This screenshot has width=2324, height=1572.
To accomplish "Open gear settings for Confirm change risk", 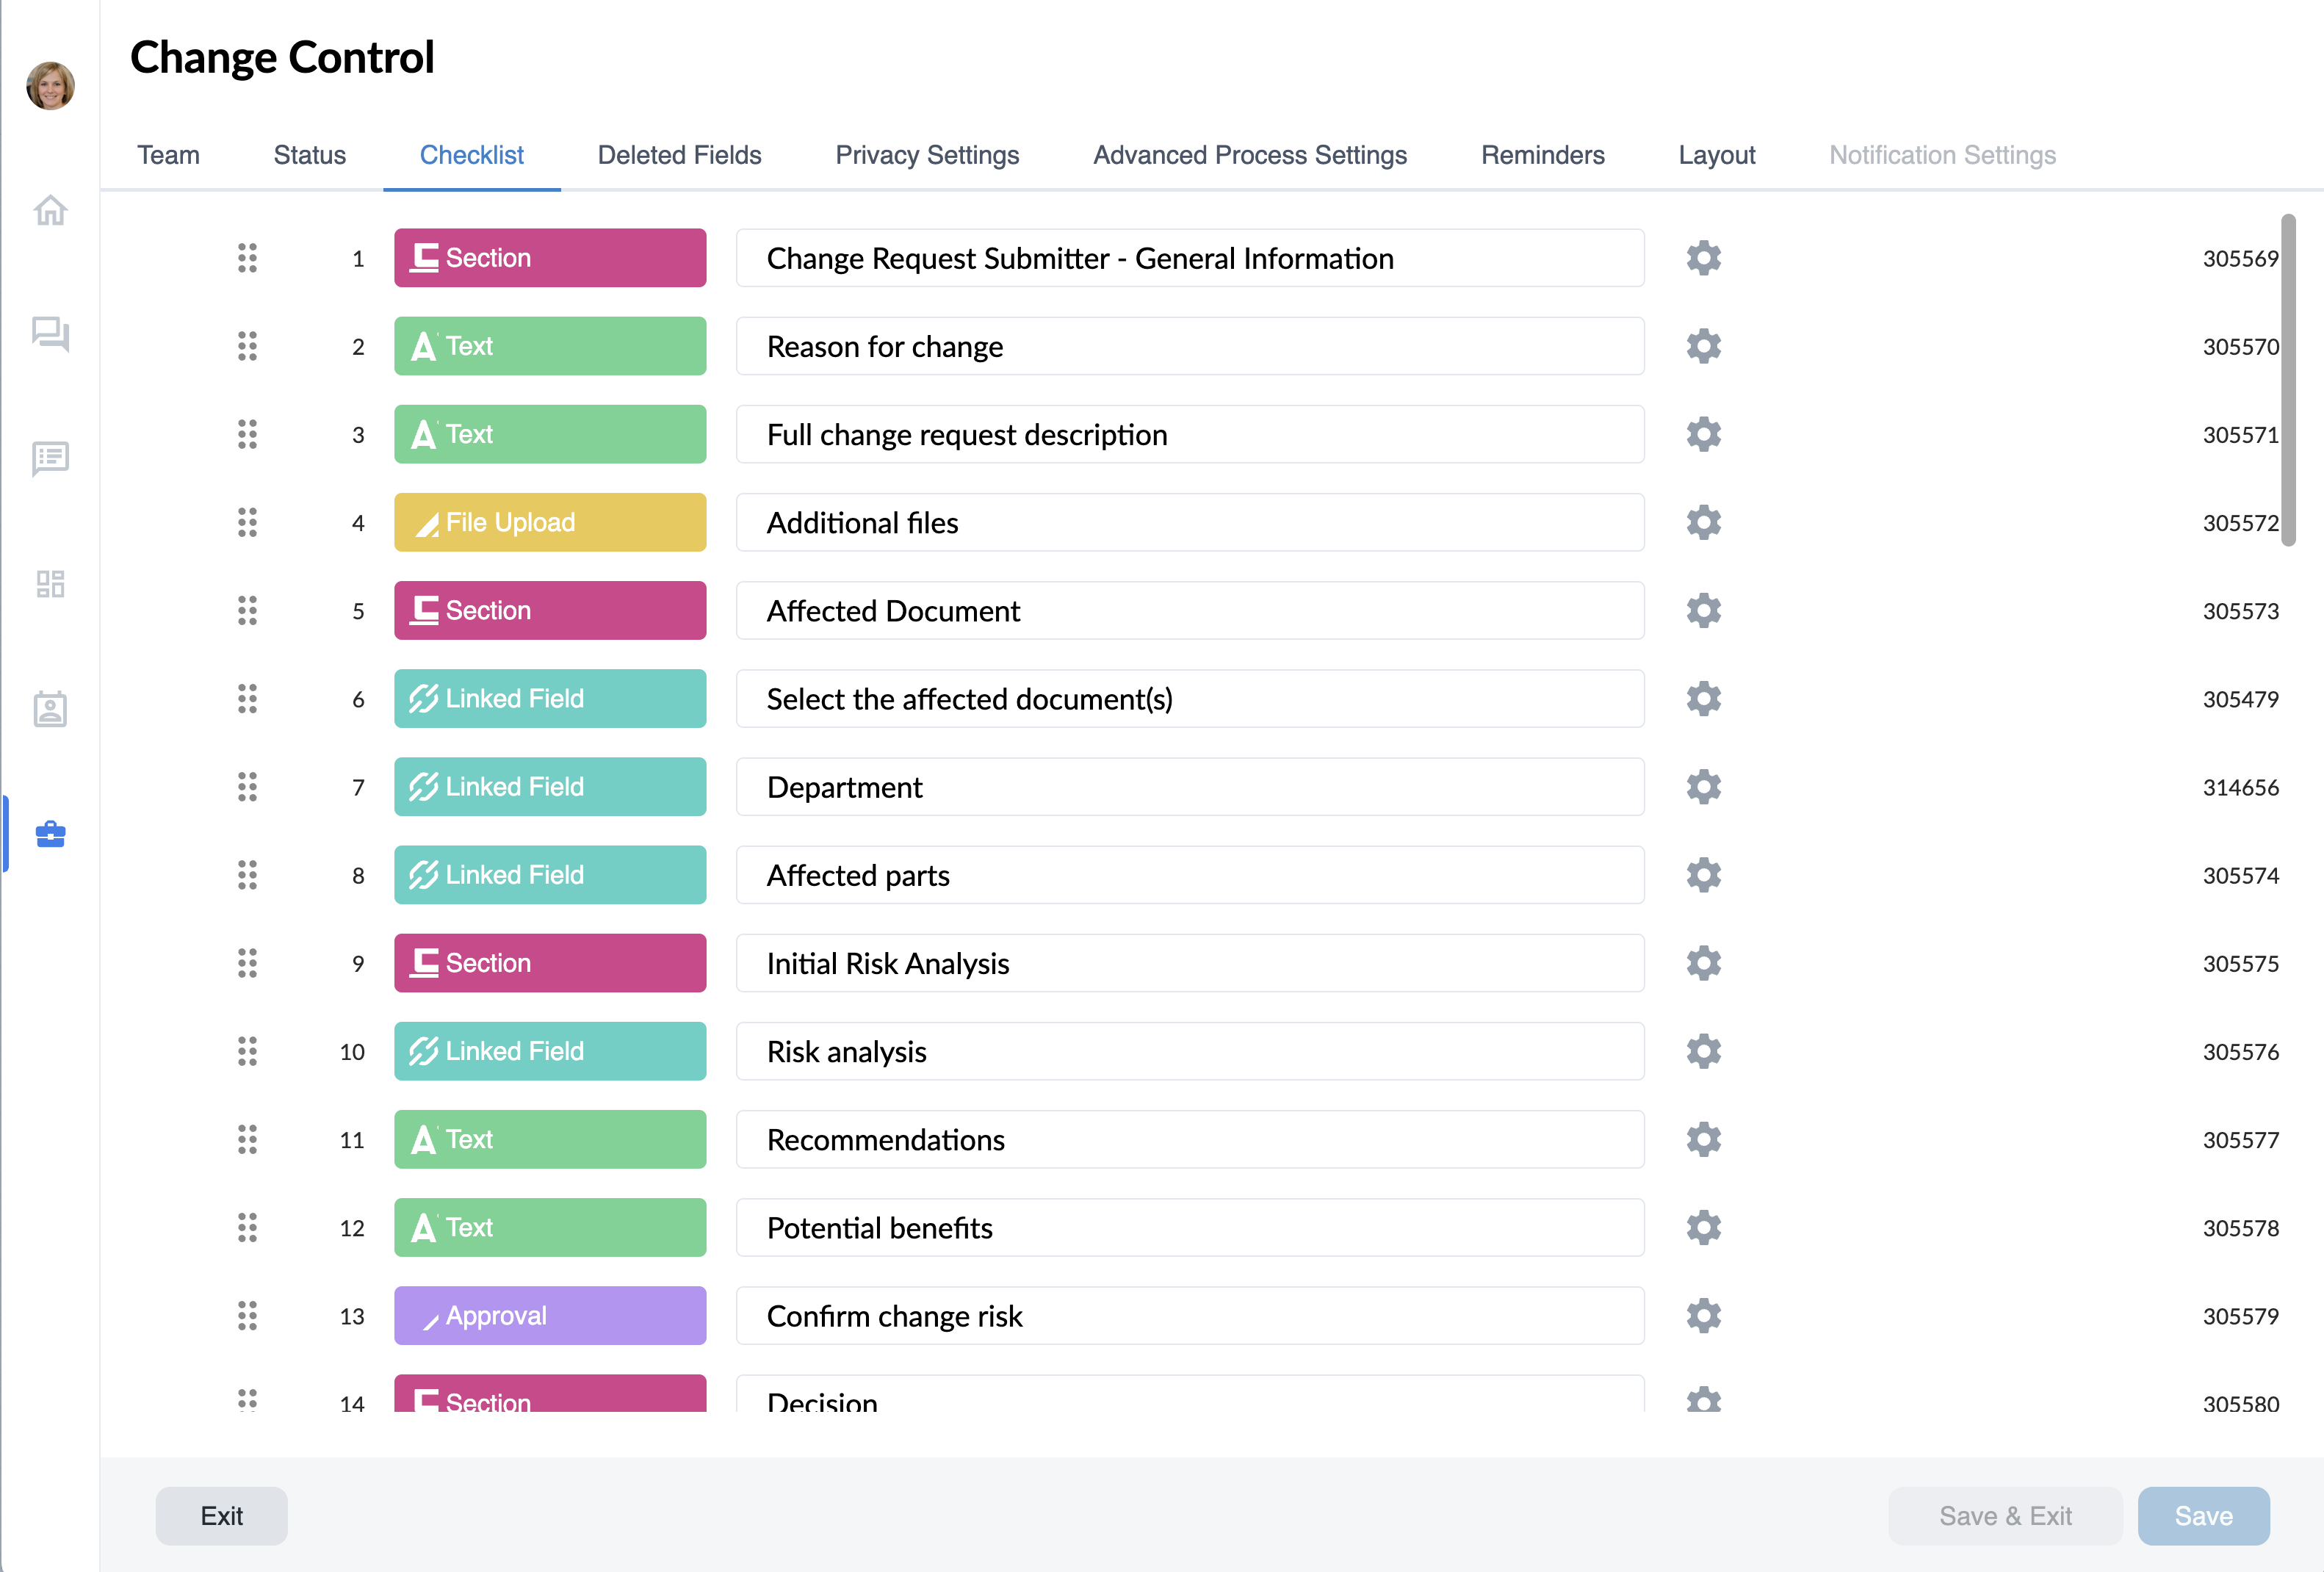I will 1703,1315.
